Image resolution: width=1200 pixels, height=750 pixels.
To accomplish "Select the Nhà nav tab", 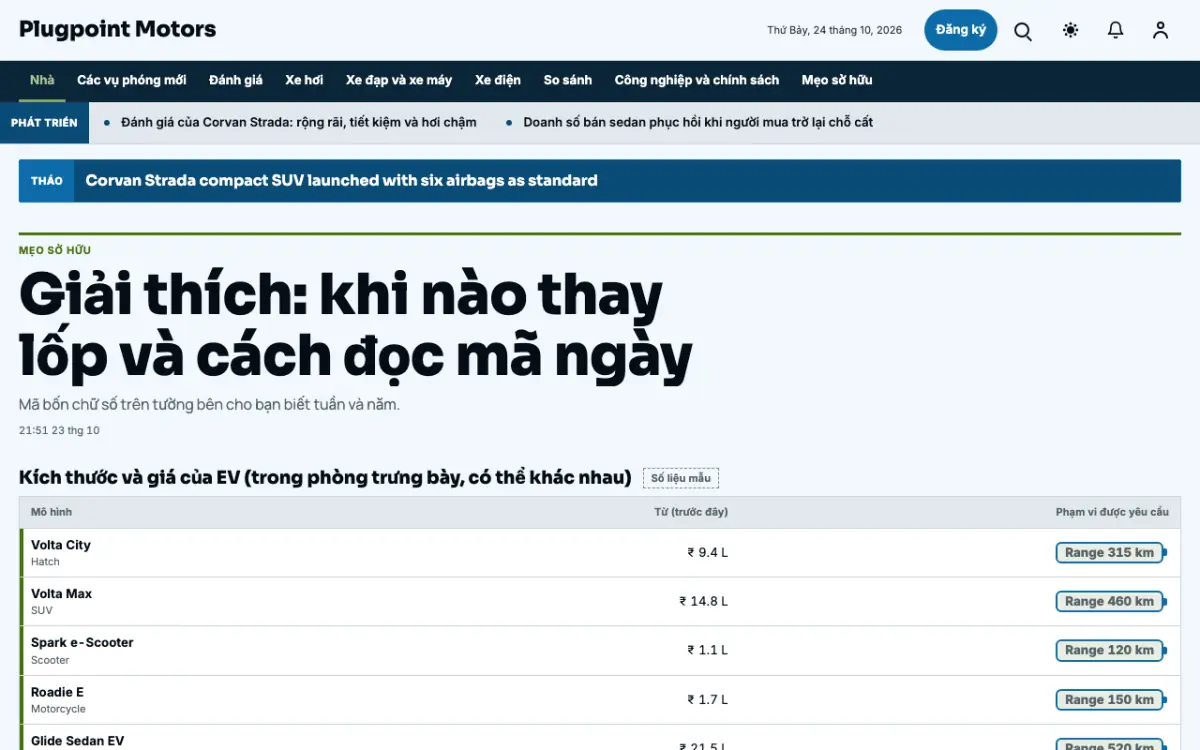I will click(x=42, y=80).
